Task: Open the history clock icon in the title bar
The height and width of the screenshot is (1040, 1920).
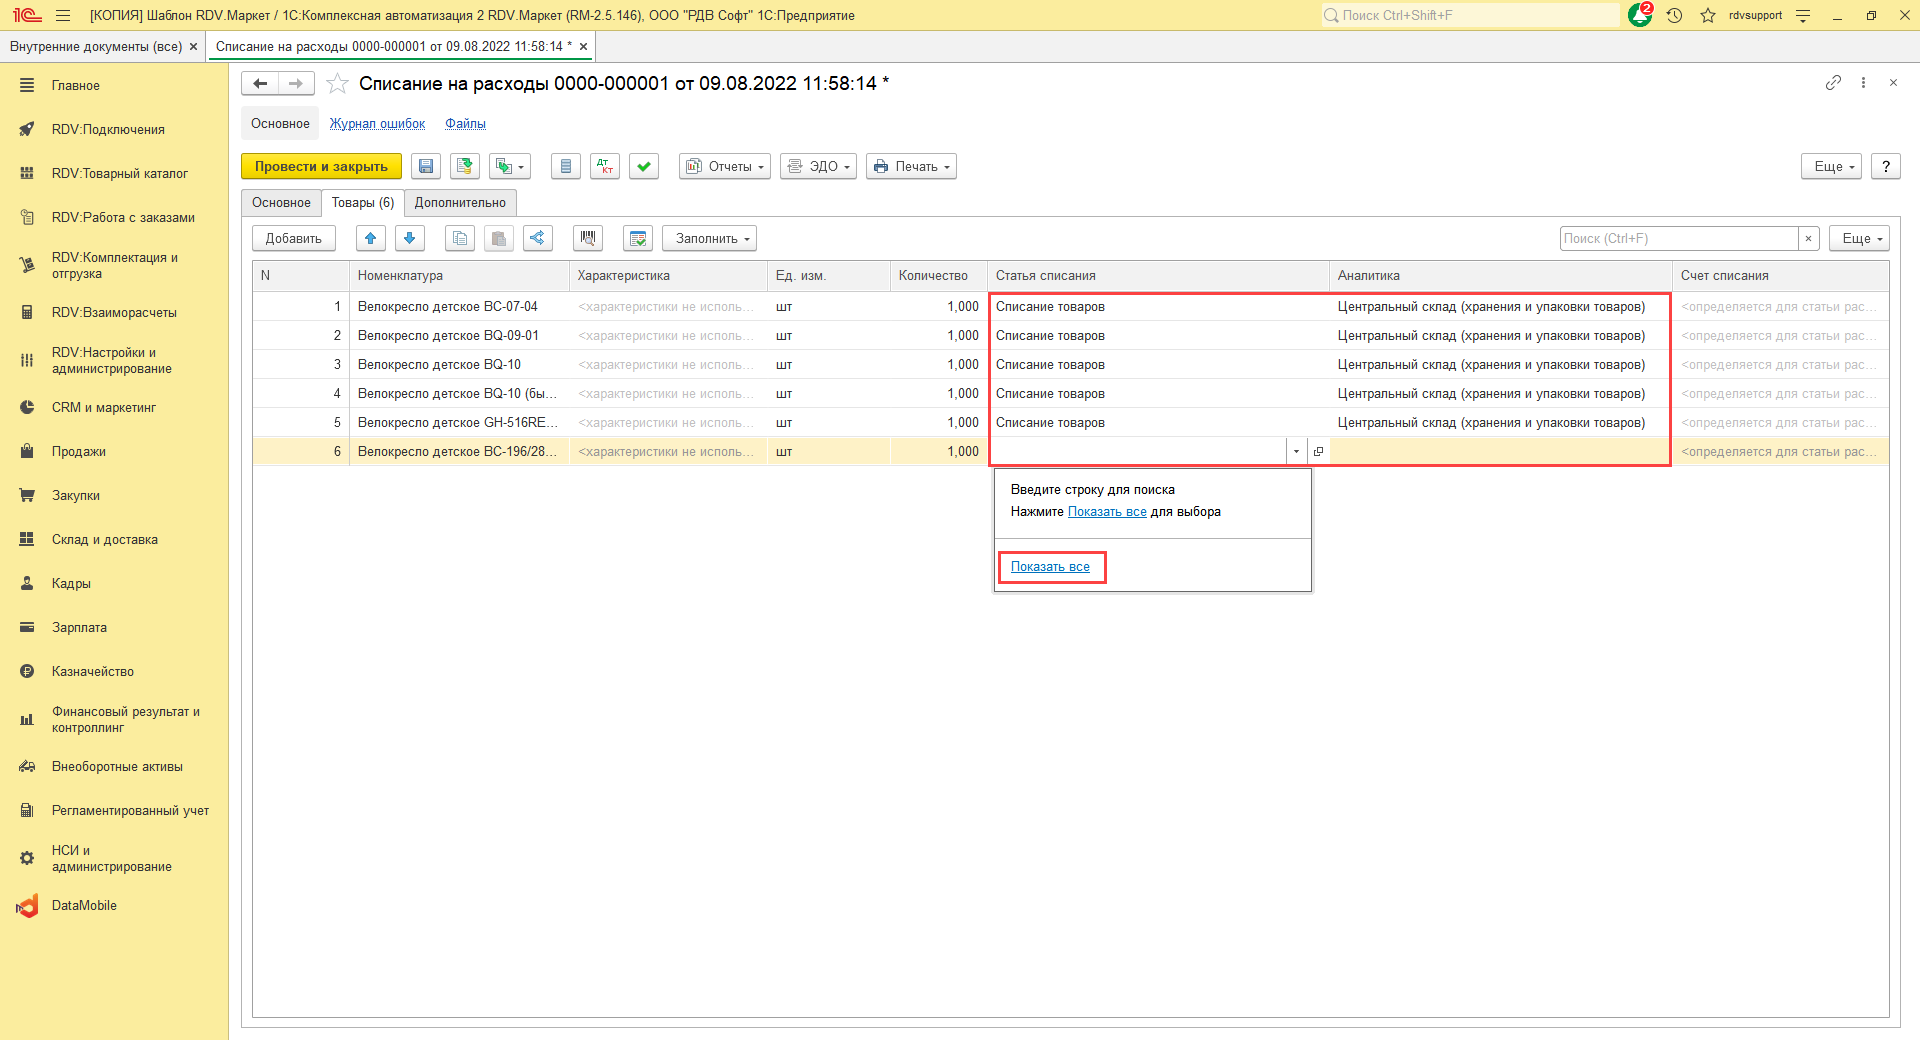Action: [1675, 15]
